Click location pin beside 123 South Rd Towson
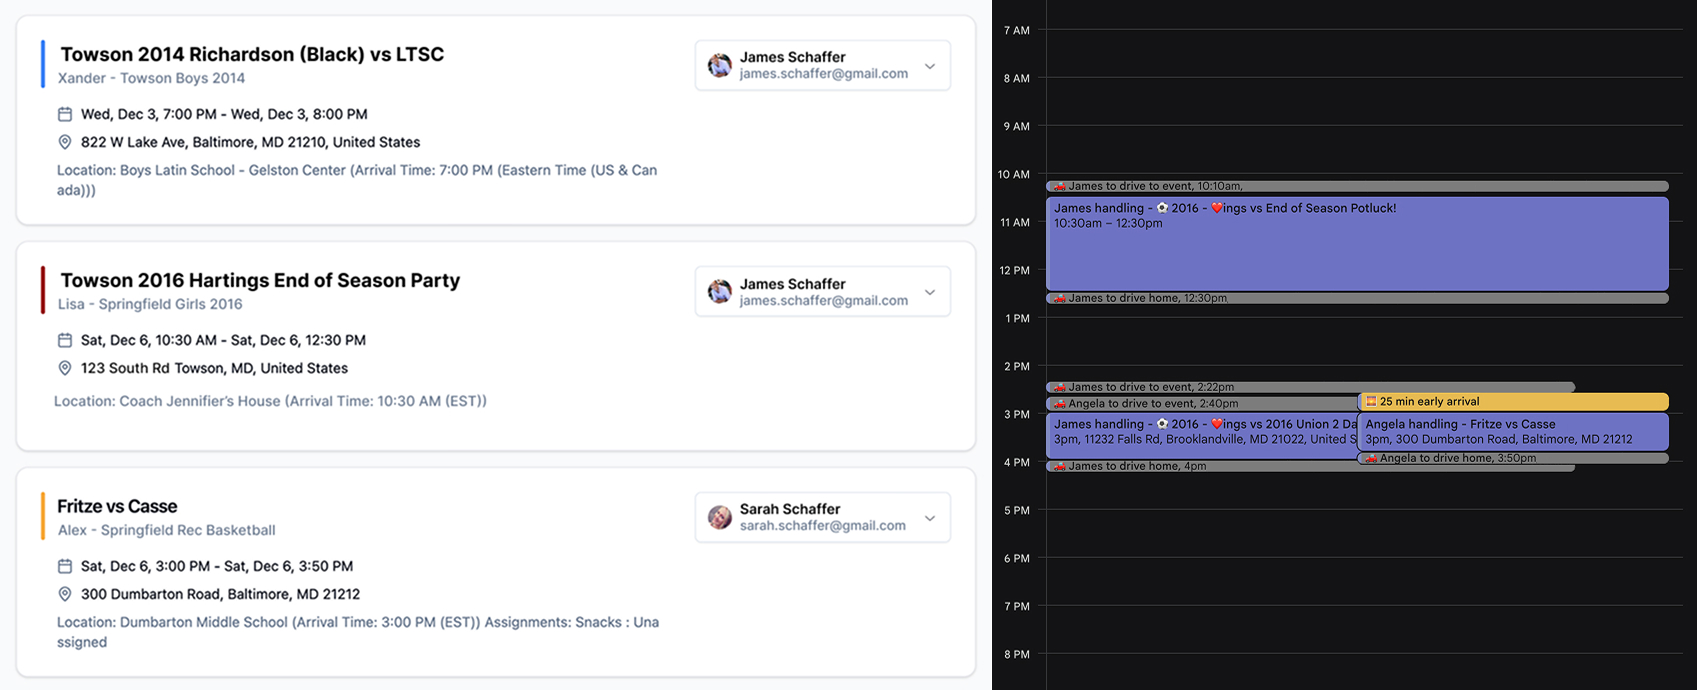 coord(65,368)
